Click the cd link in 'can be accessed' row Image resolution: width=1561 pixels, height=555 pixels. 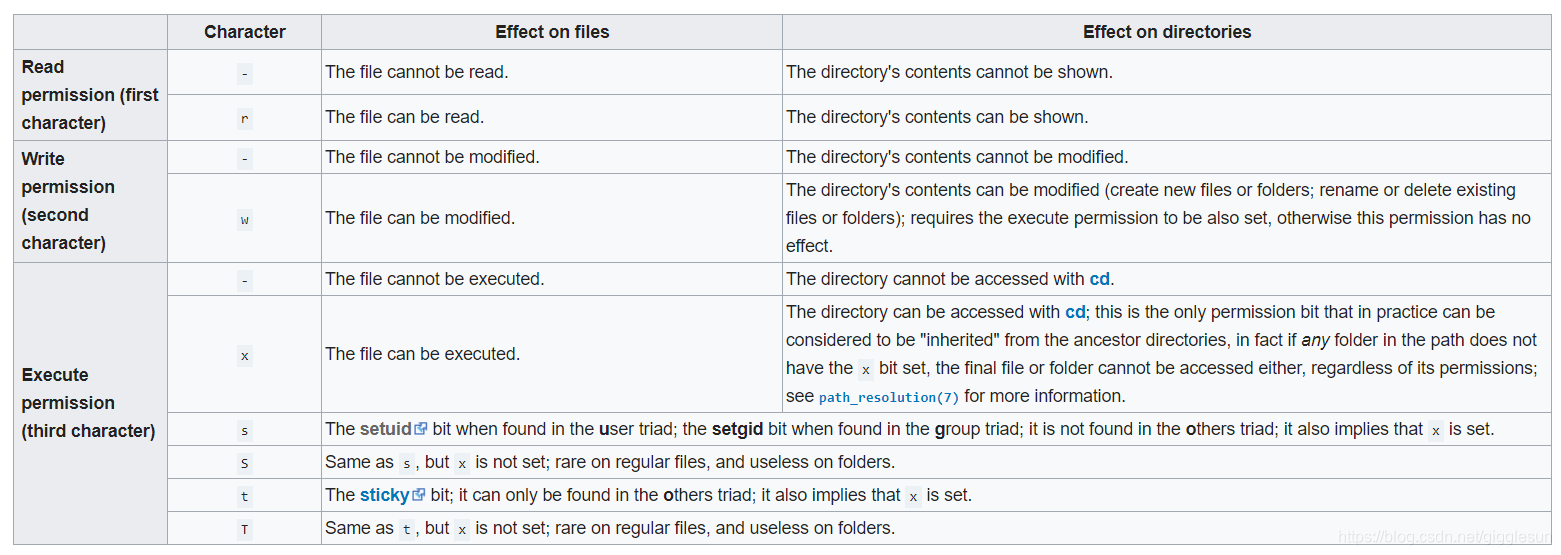[x=1075, y=312]
